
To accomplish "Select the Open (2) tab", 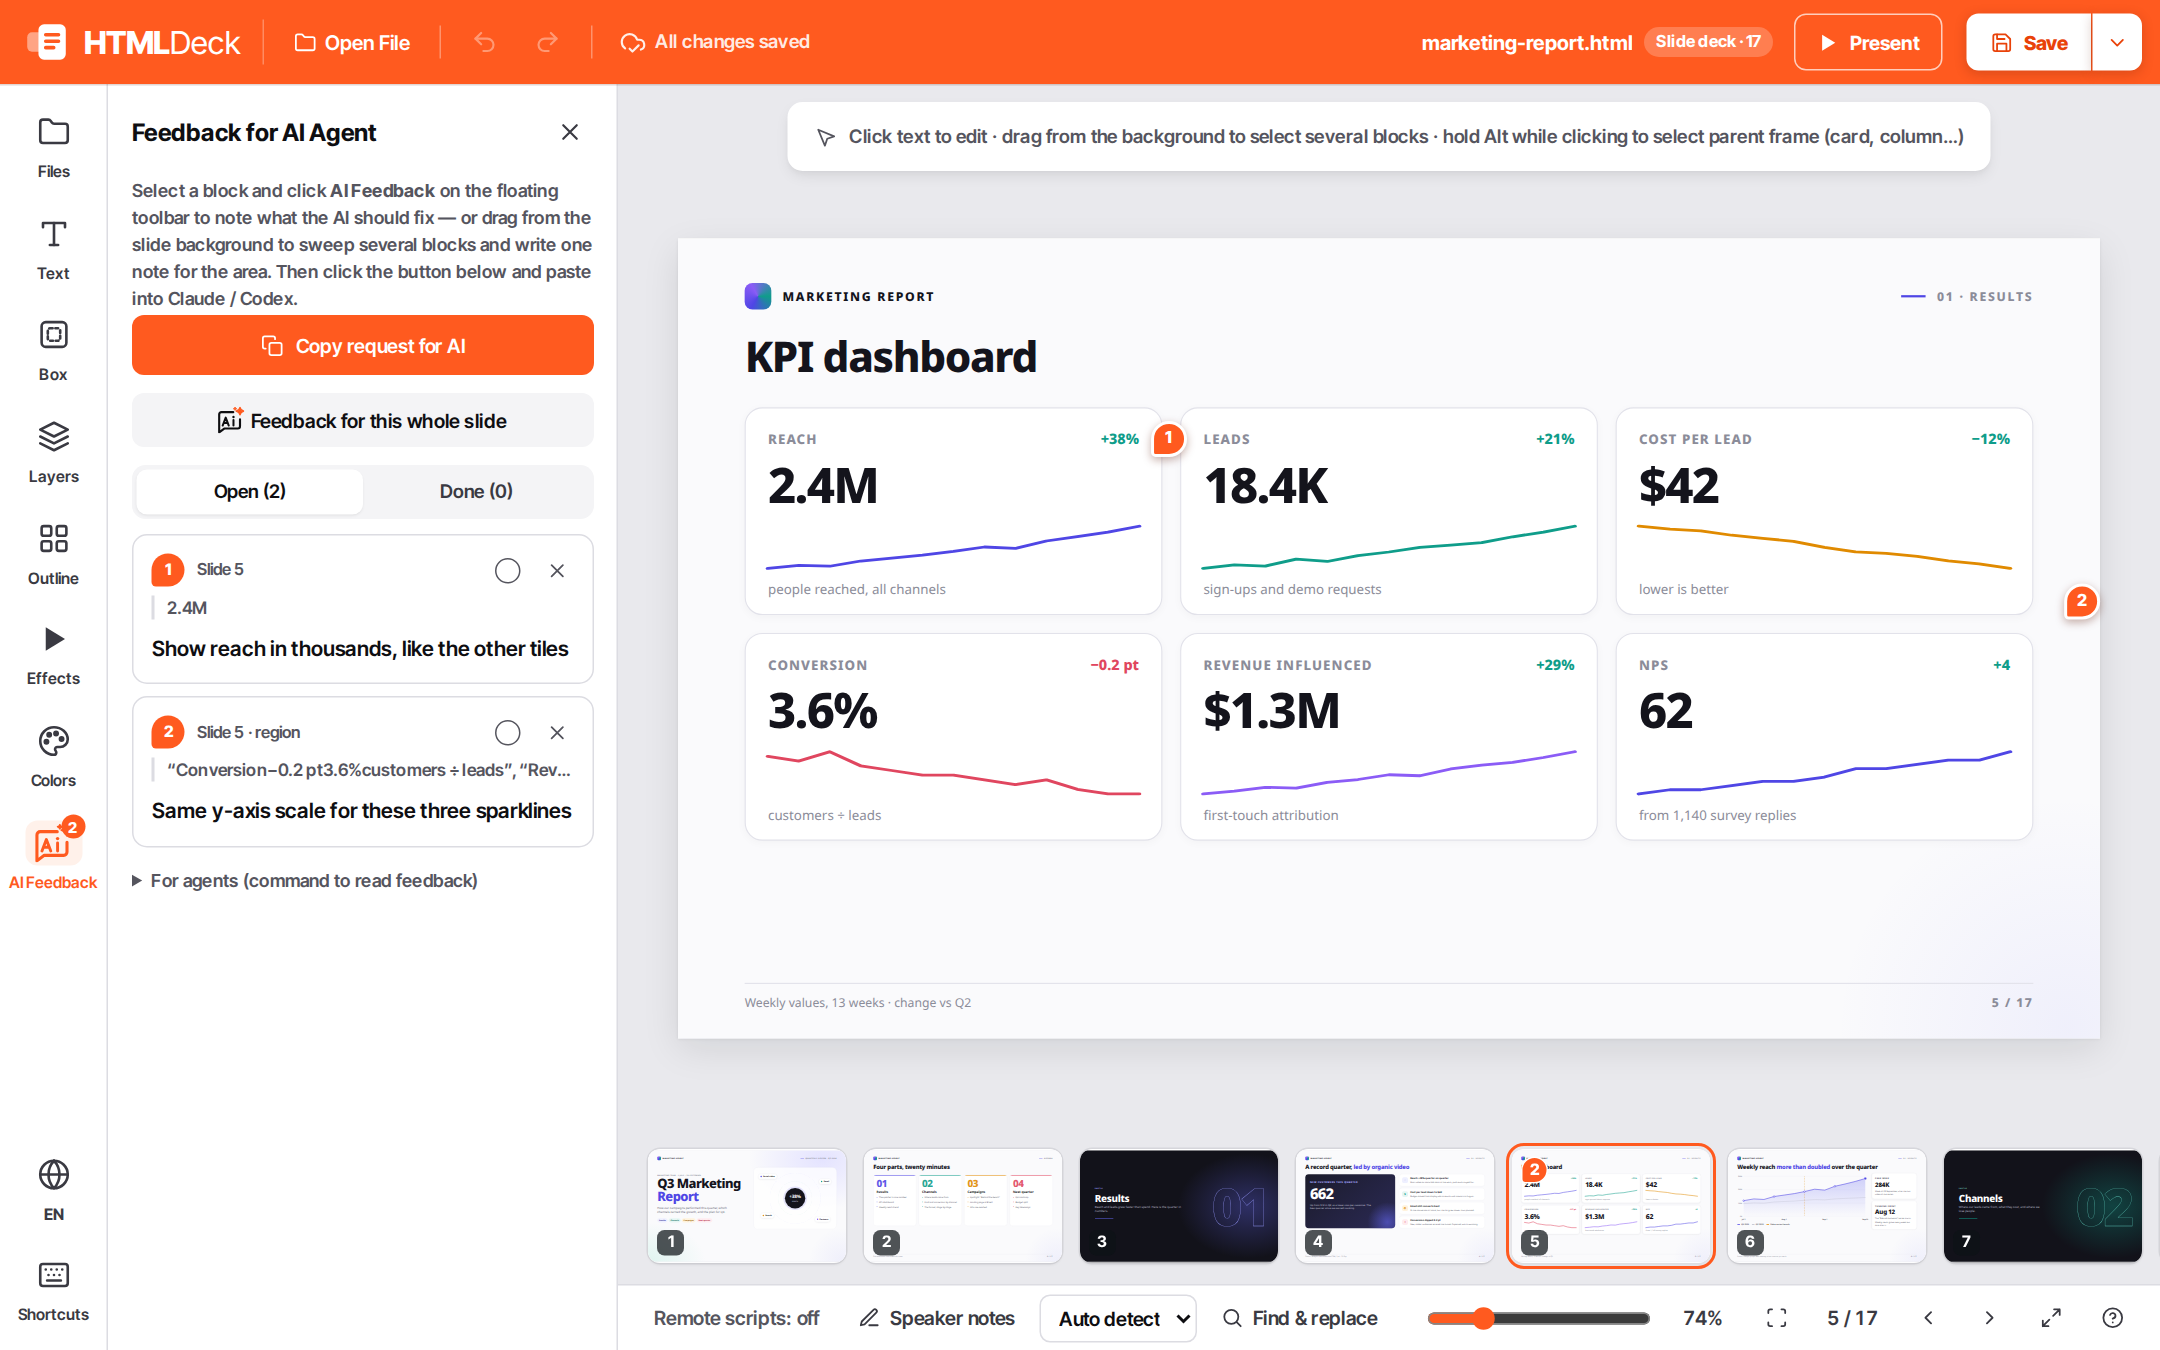I will tap(249, 491).
